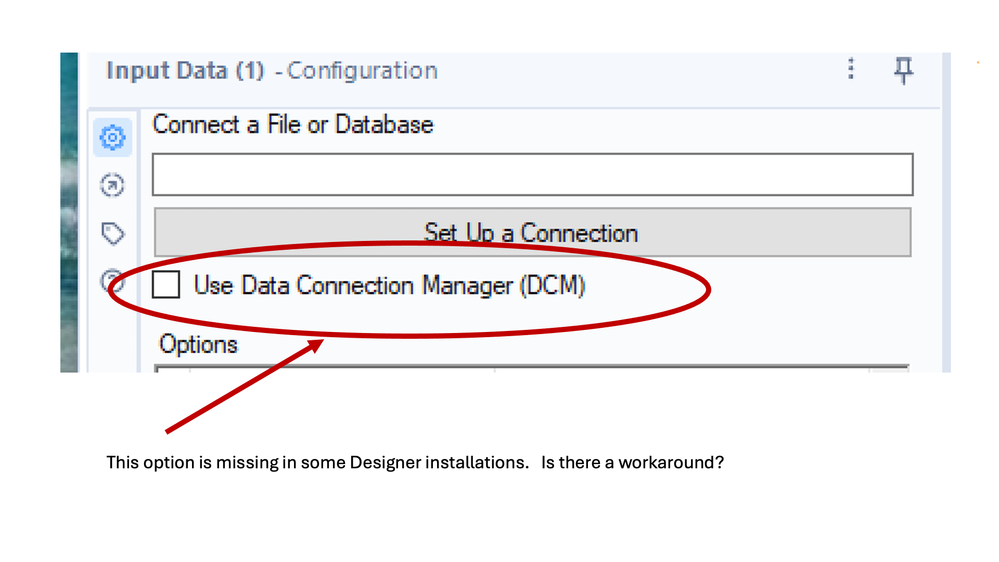Select the Options grid corner cell

(x=172, y=369)
